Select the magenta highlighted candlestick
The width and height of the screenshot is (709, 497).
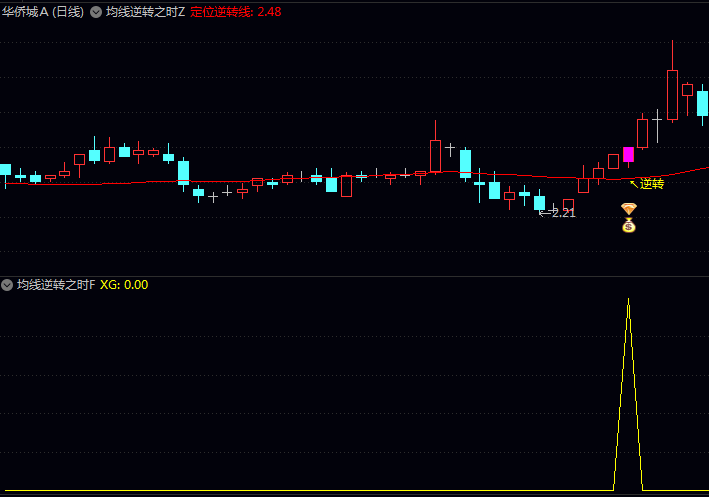pyautogui.click(x=629, y=155)
